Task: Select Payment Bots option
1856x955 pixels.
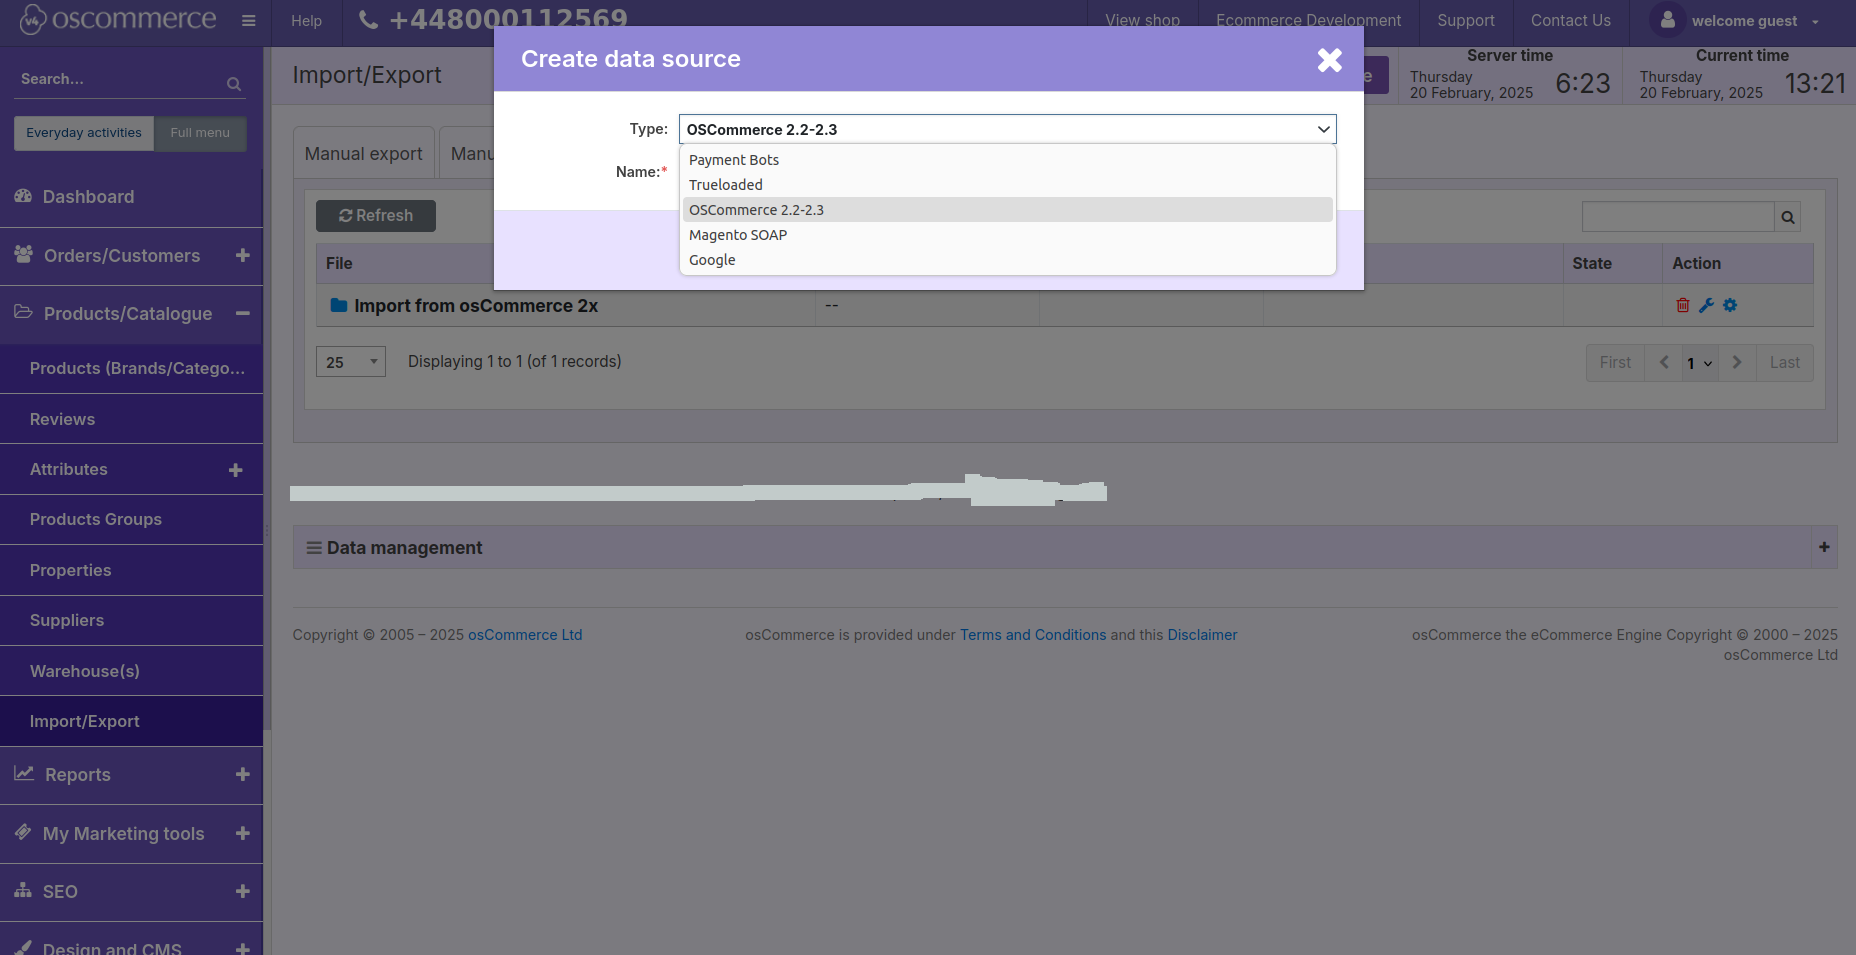Action: pos(1007,160)
